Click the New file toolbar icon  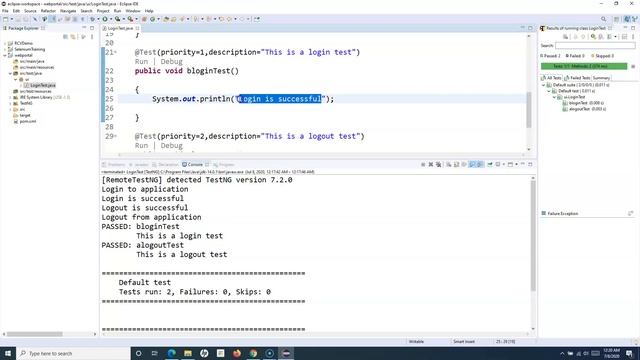coord(6,19)
